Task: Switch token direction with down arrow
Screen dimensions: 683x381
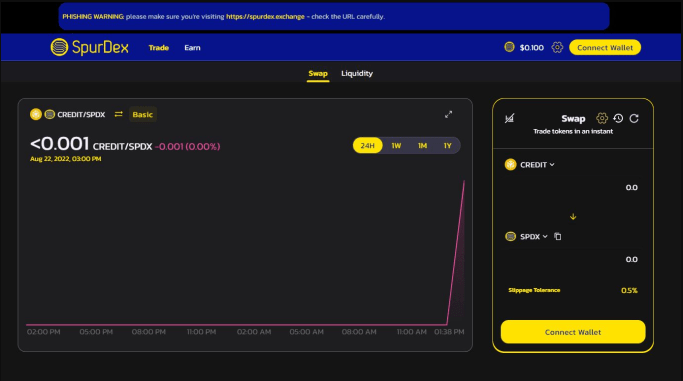Action: pyautogui.click(x=573, y=216)
